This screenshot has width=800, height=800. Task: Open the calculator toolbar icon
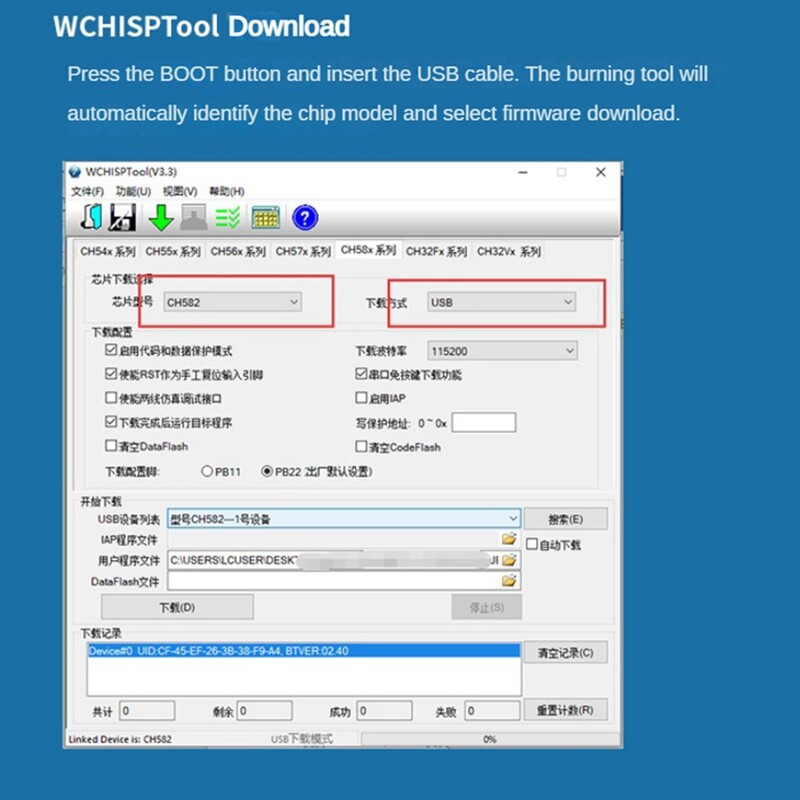coord(266,216)
